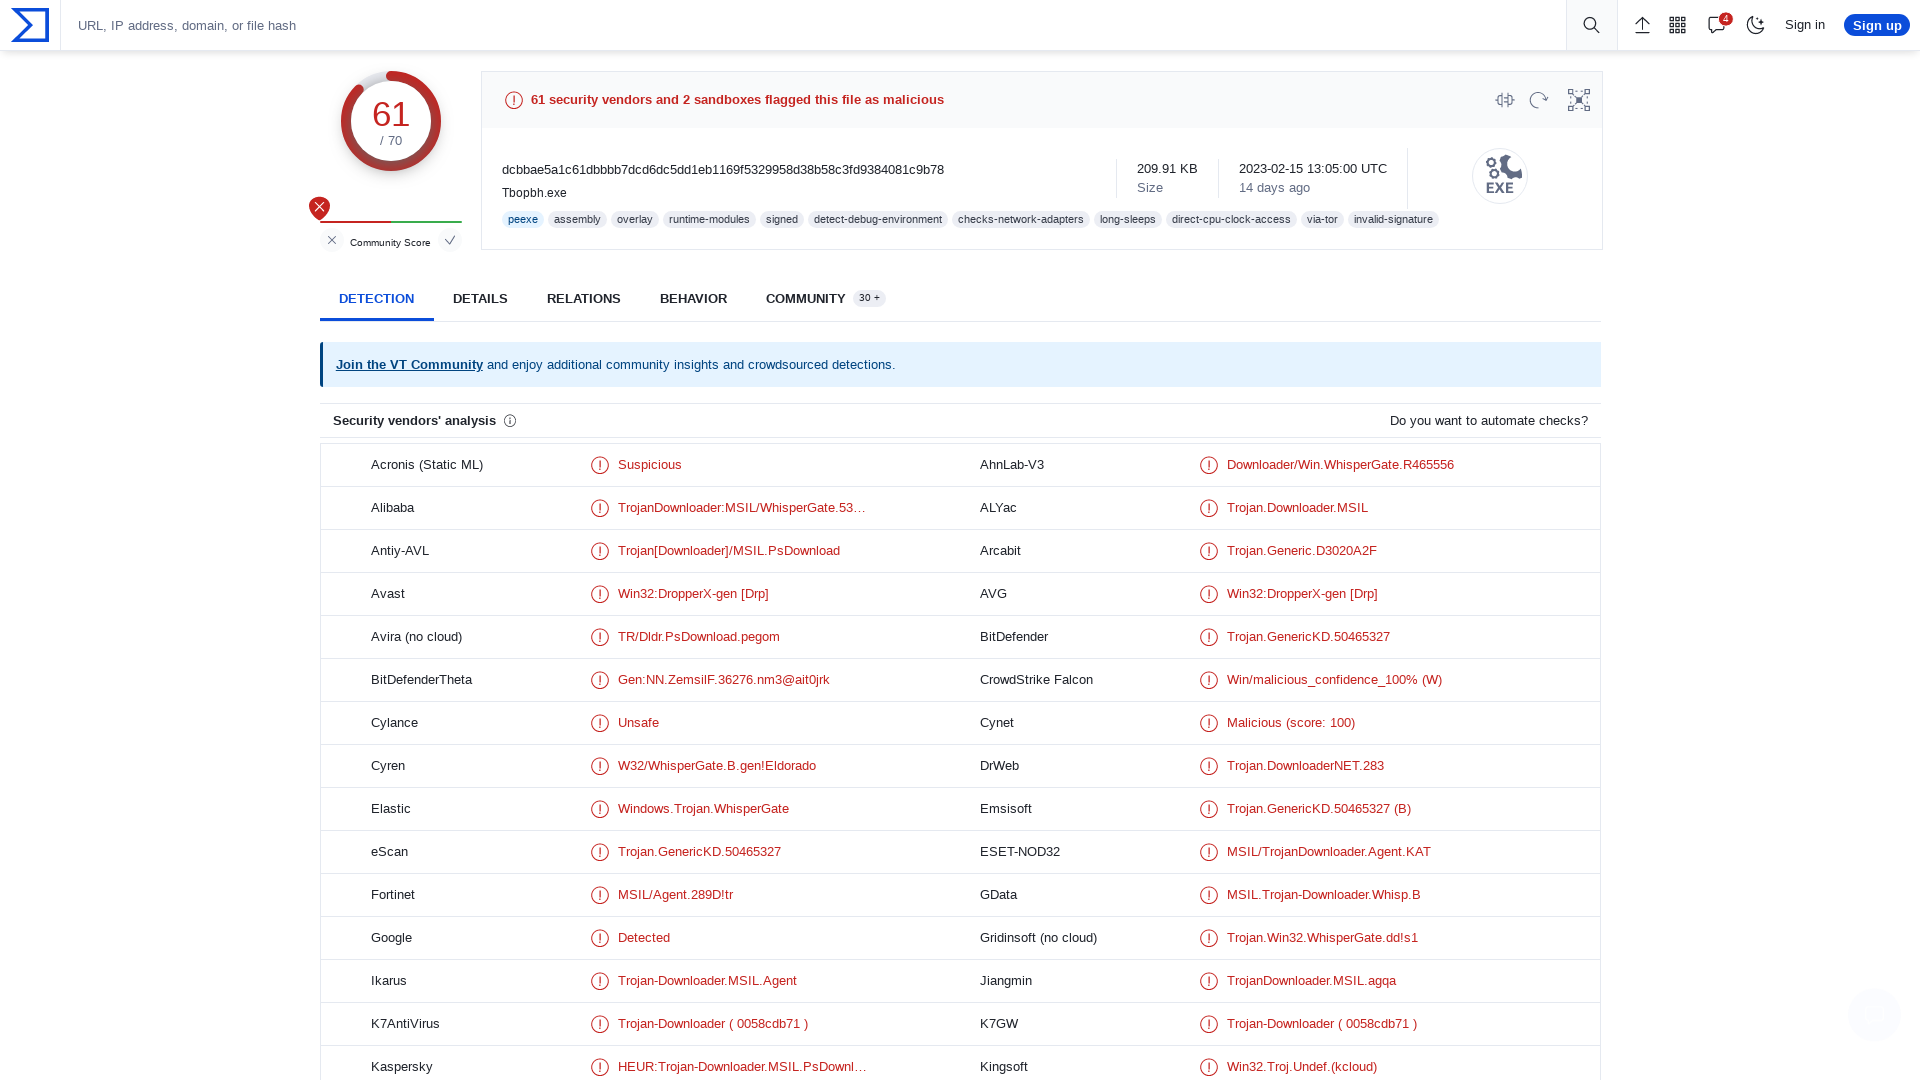
Task: Click the similar files search icon
Action: pyautogui.click(x=1505, y=100)
